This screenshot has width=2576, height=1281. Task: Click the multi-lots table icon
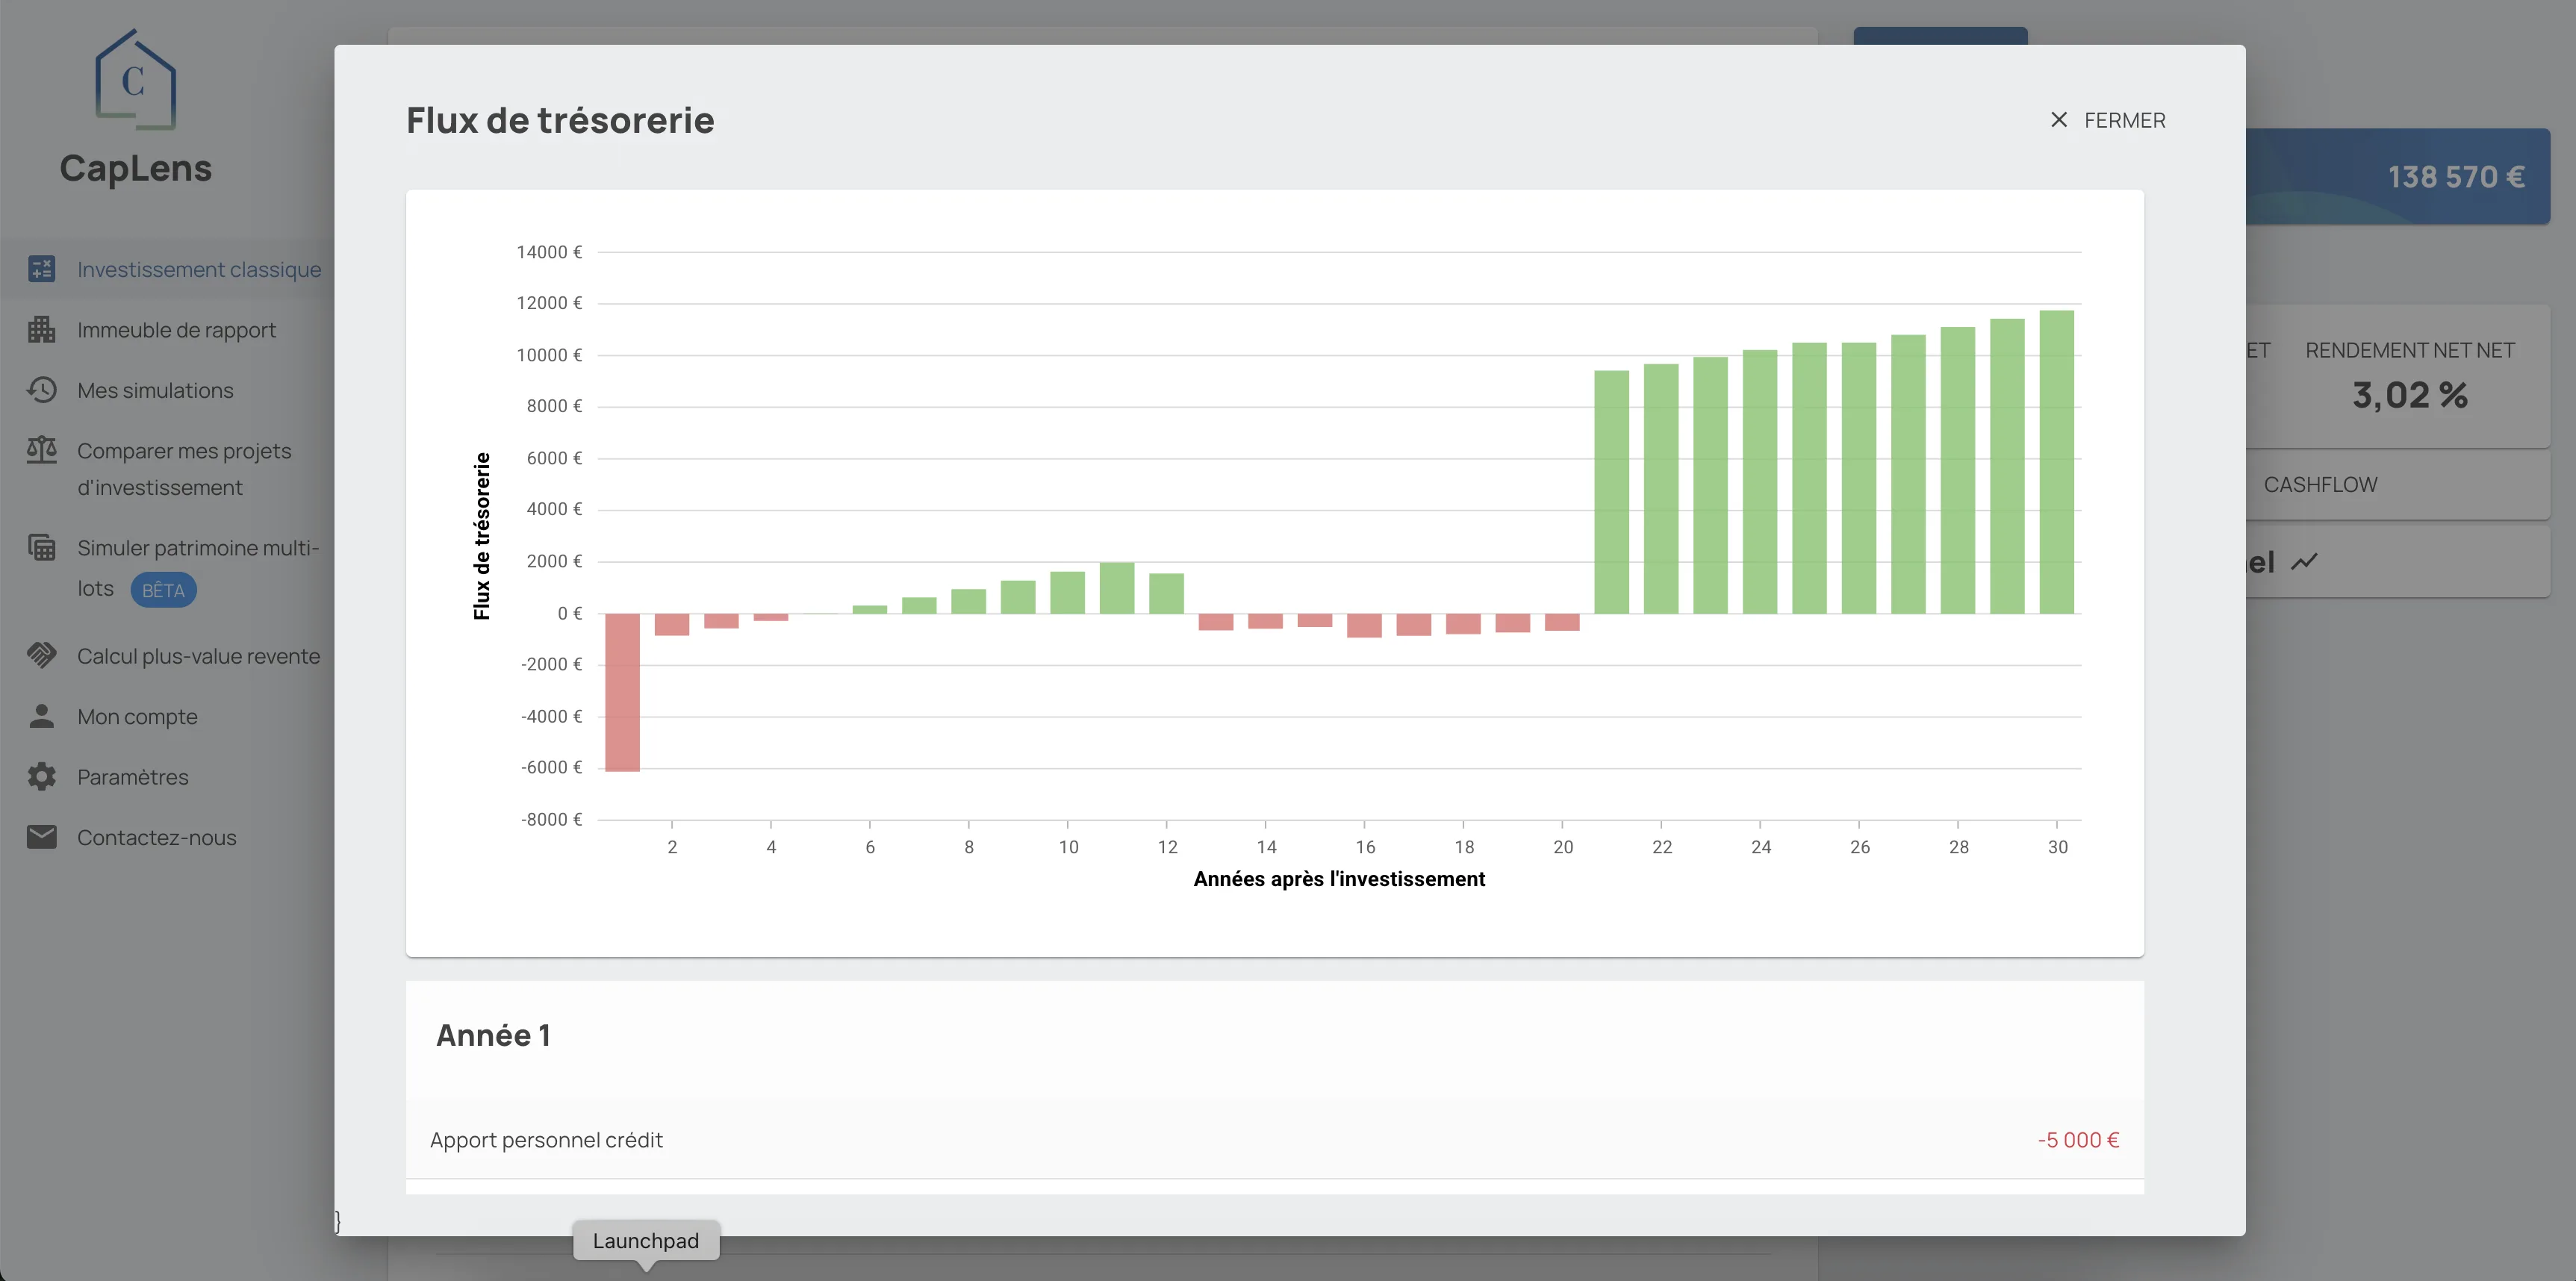point(41,547)
